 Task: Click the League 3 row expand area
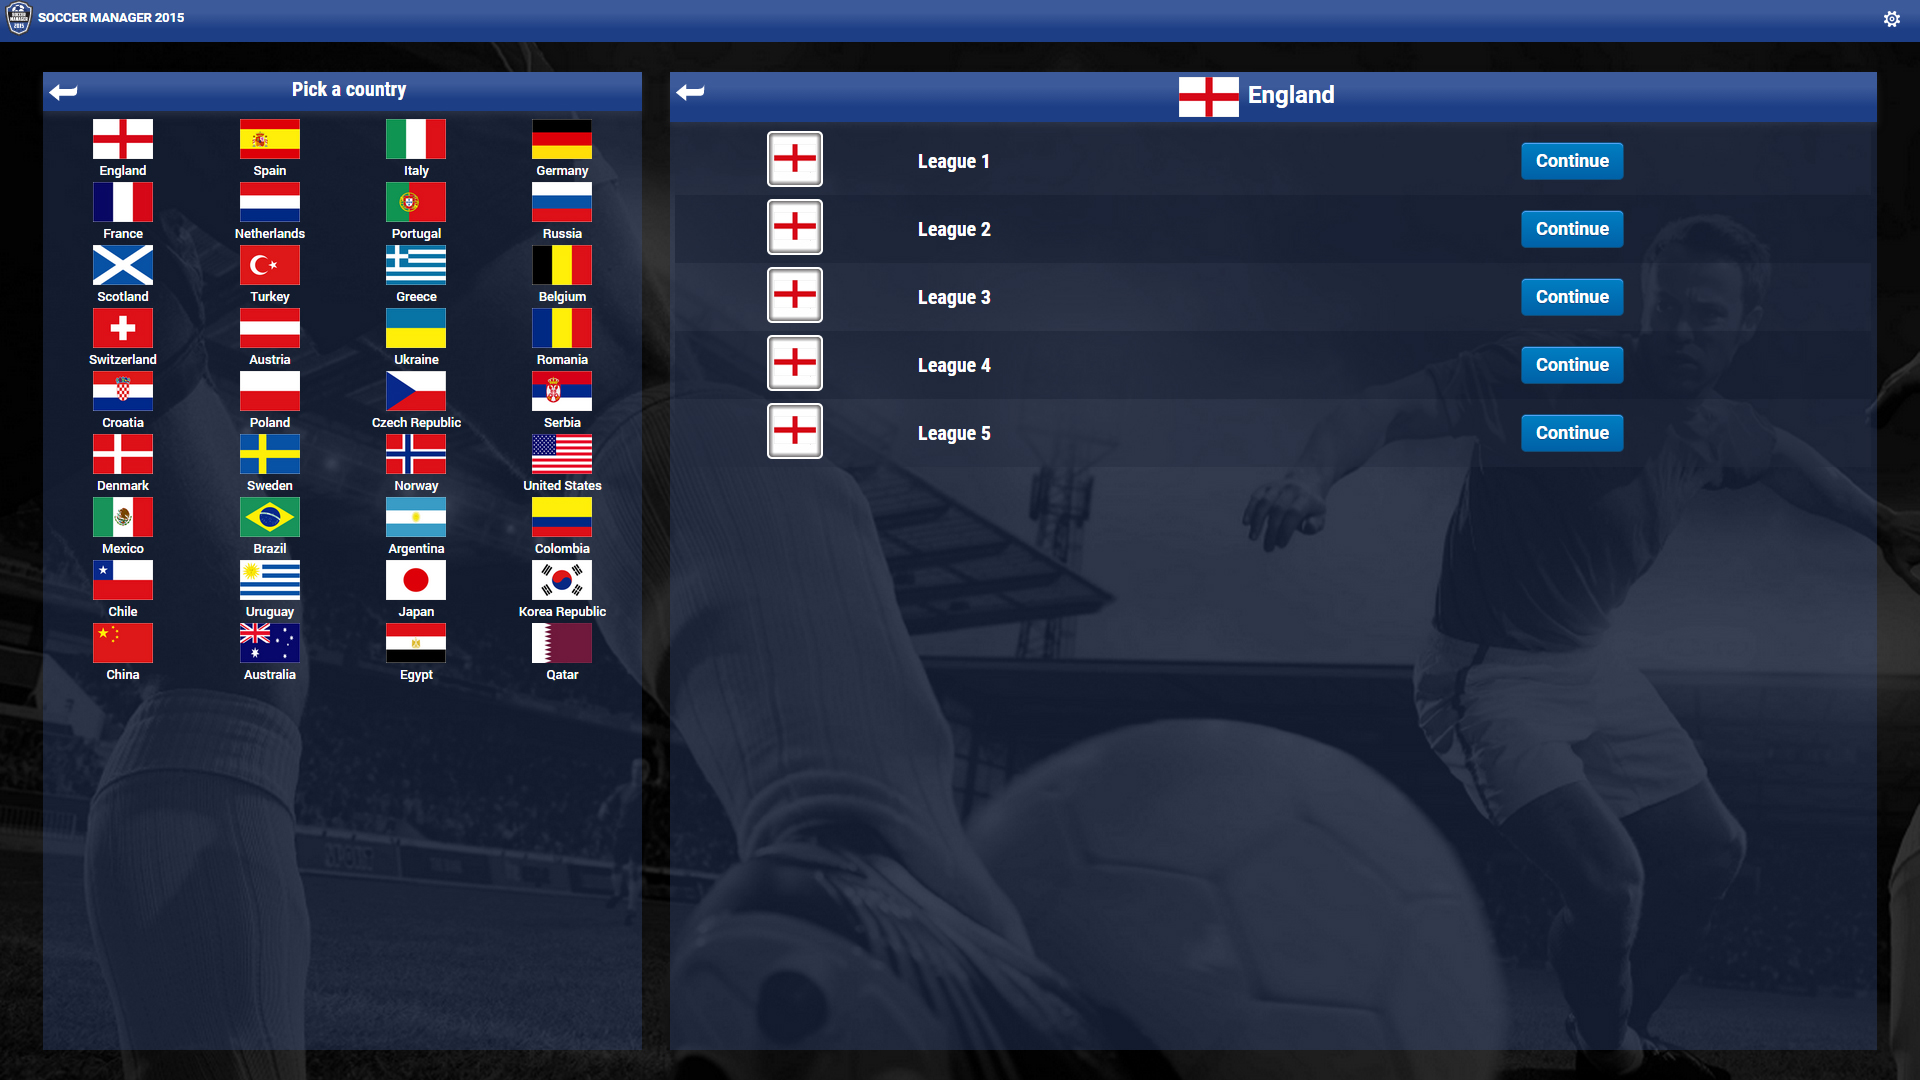tap(1143, 297)
